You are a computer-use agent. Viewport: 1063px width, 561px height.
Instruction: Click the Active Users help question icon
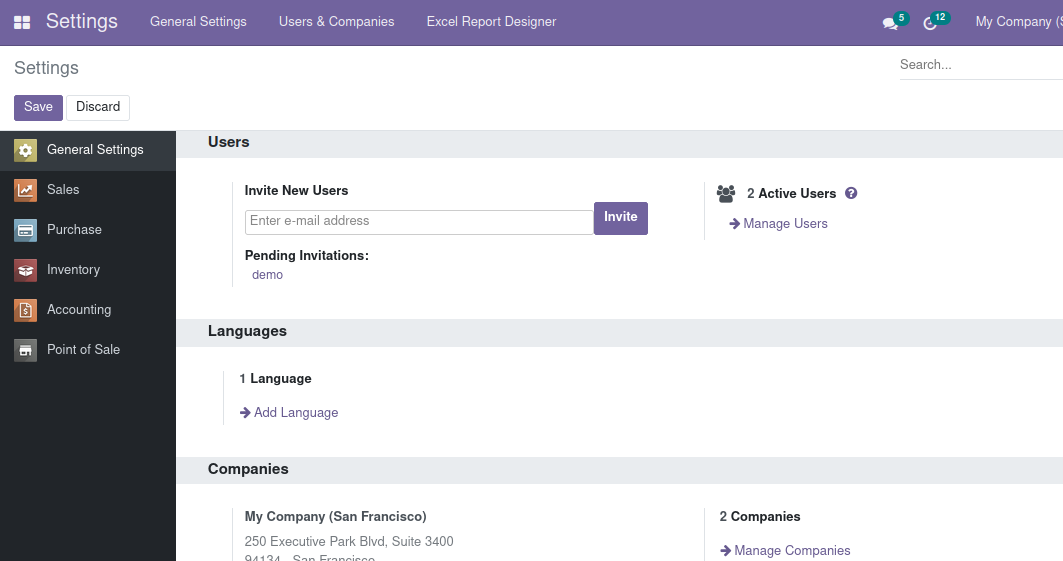click(851, 193)
